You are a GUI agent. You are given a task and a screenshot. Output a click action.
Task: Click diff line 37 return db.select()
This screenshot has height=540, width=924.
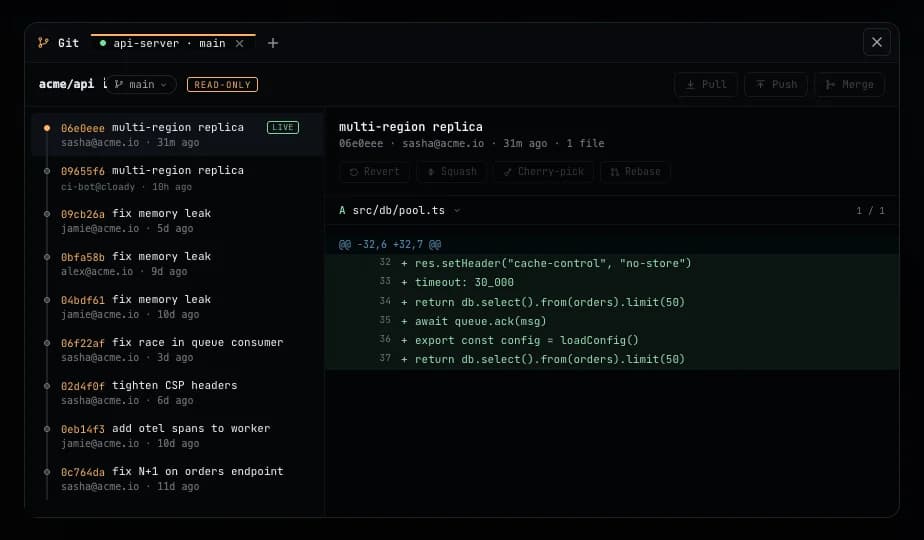coord(612,359)
